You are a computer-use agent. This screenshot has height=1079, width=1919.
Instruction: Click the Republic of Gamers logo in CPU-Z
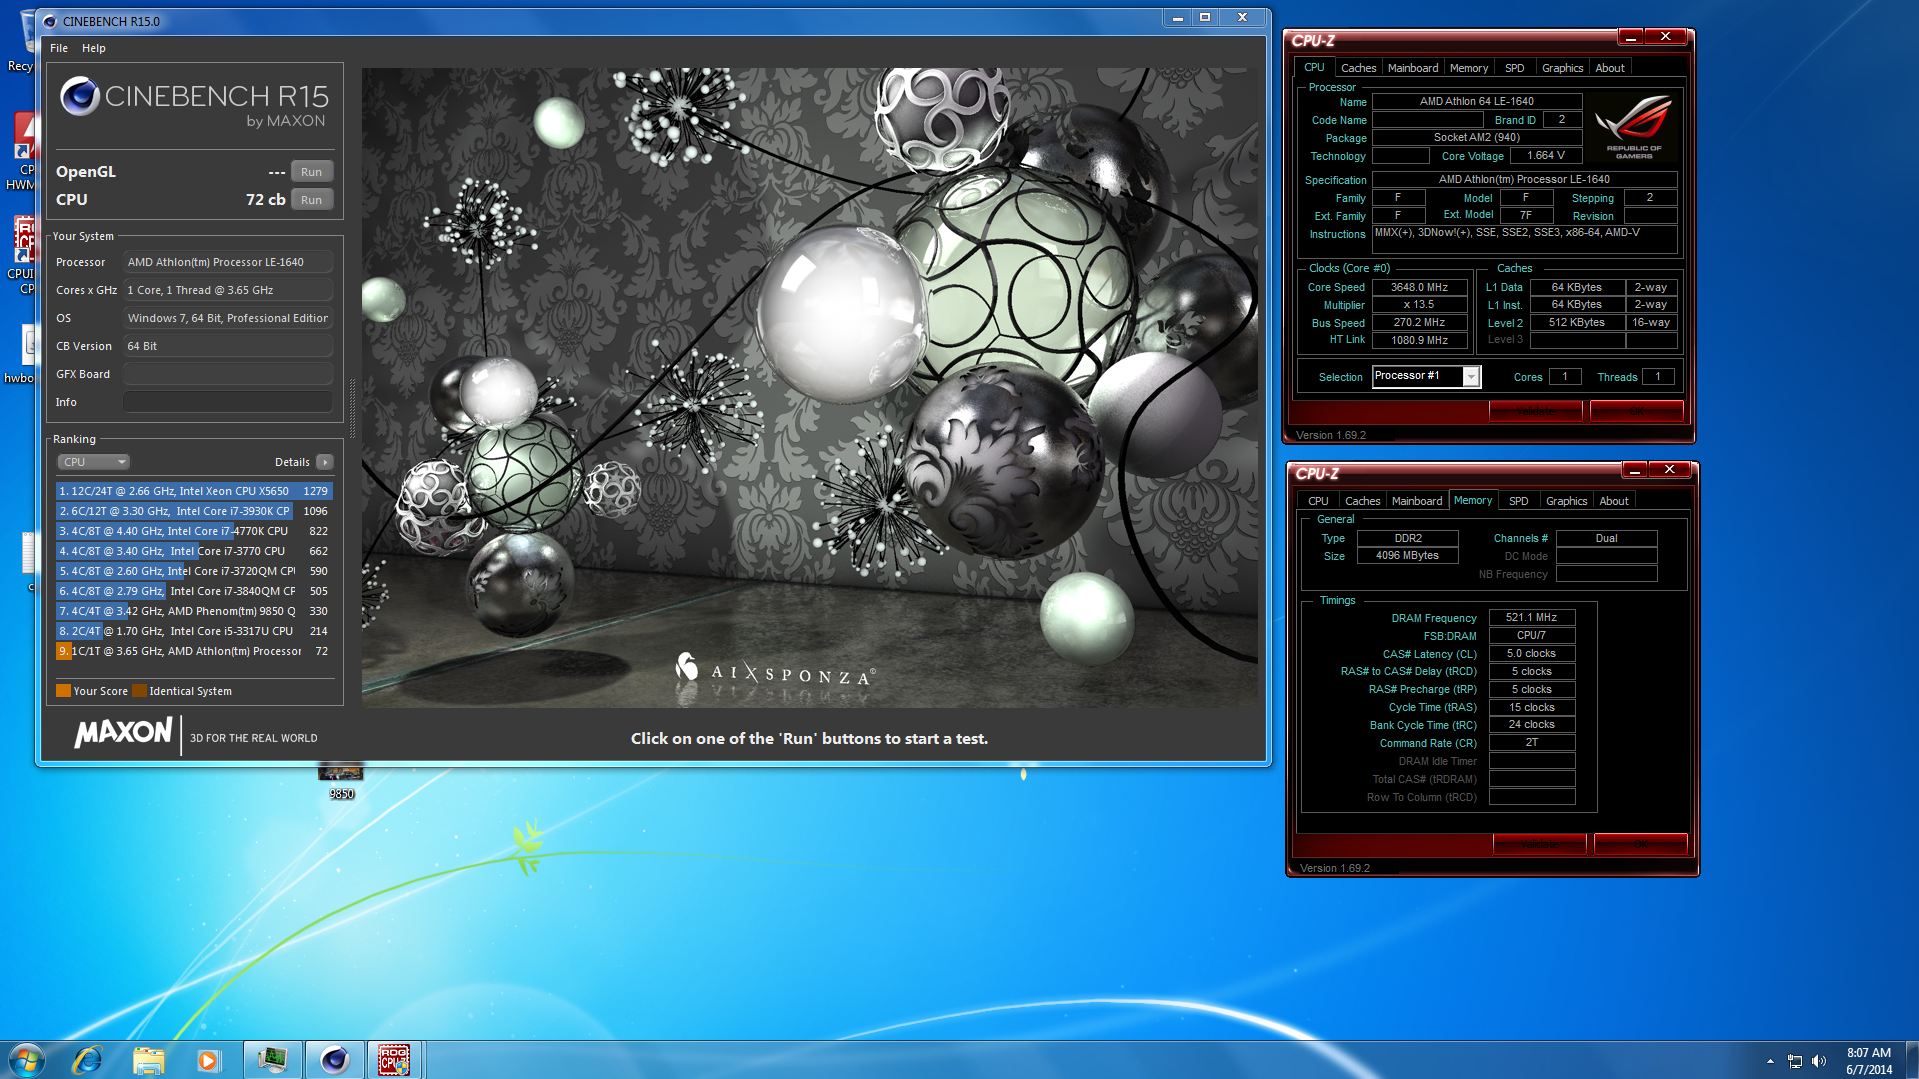(1634, 128)
